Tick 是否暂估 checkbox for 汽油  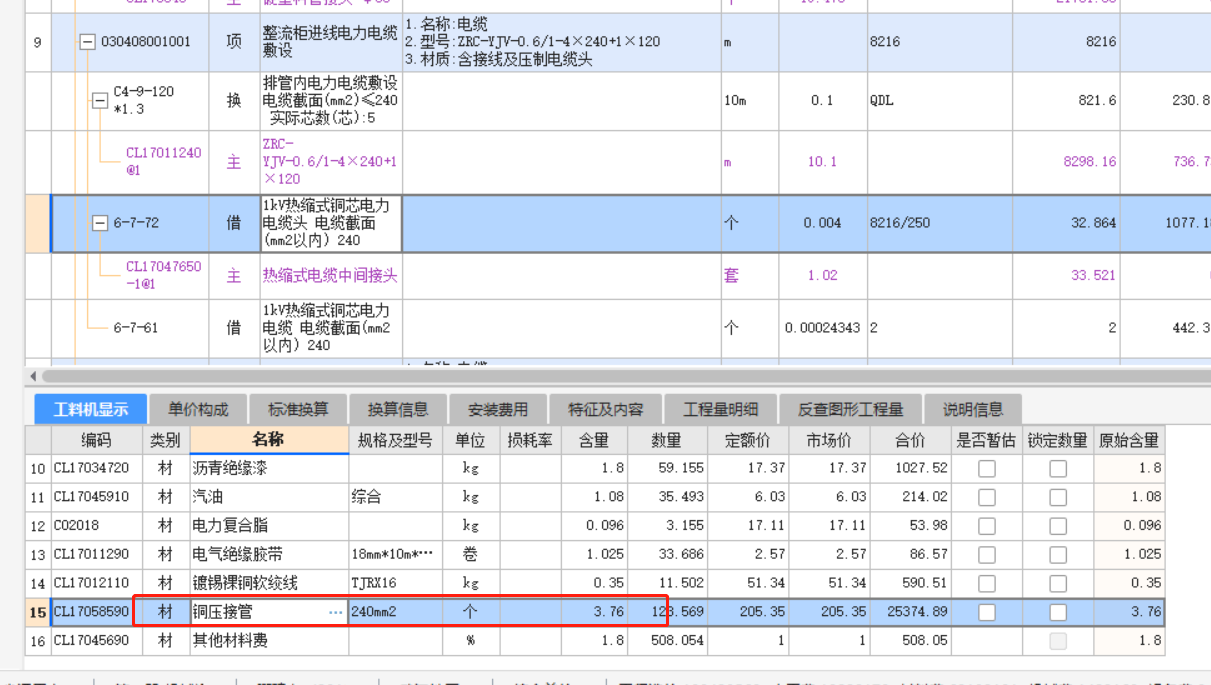point(987,497)
